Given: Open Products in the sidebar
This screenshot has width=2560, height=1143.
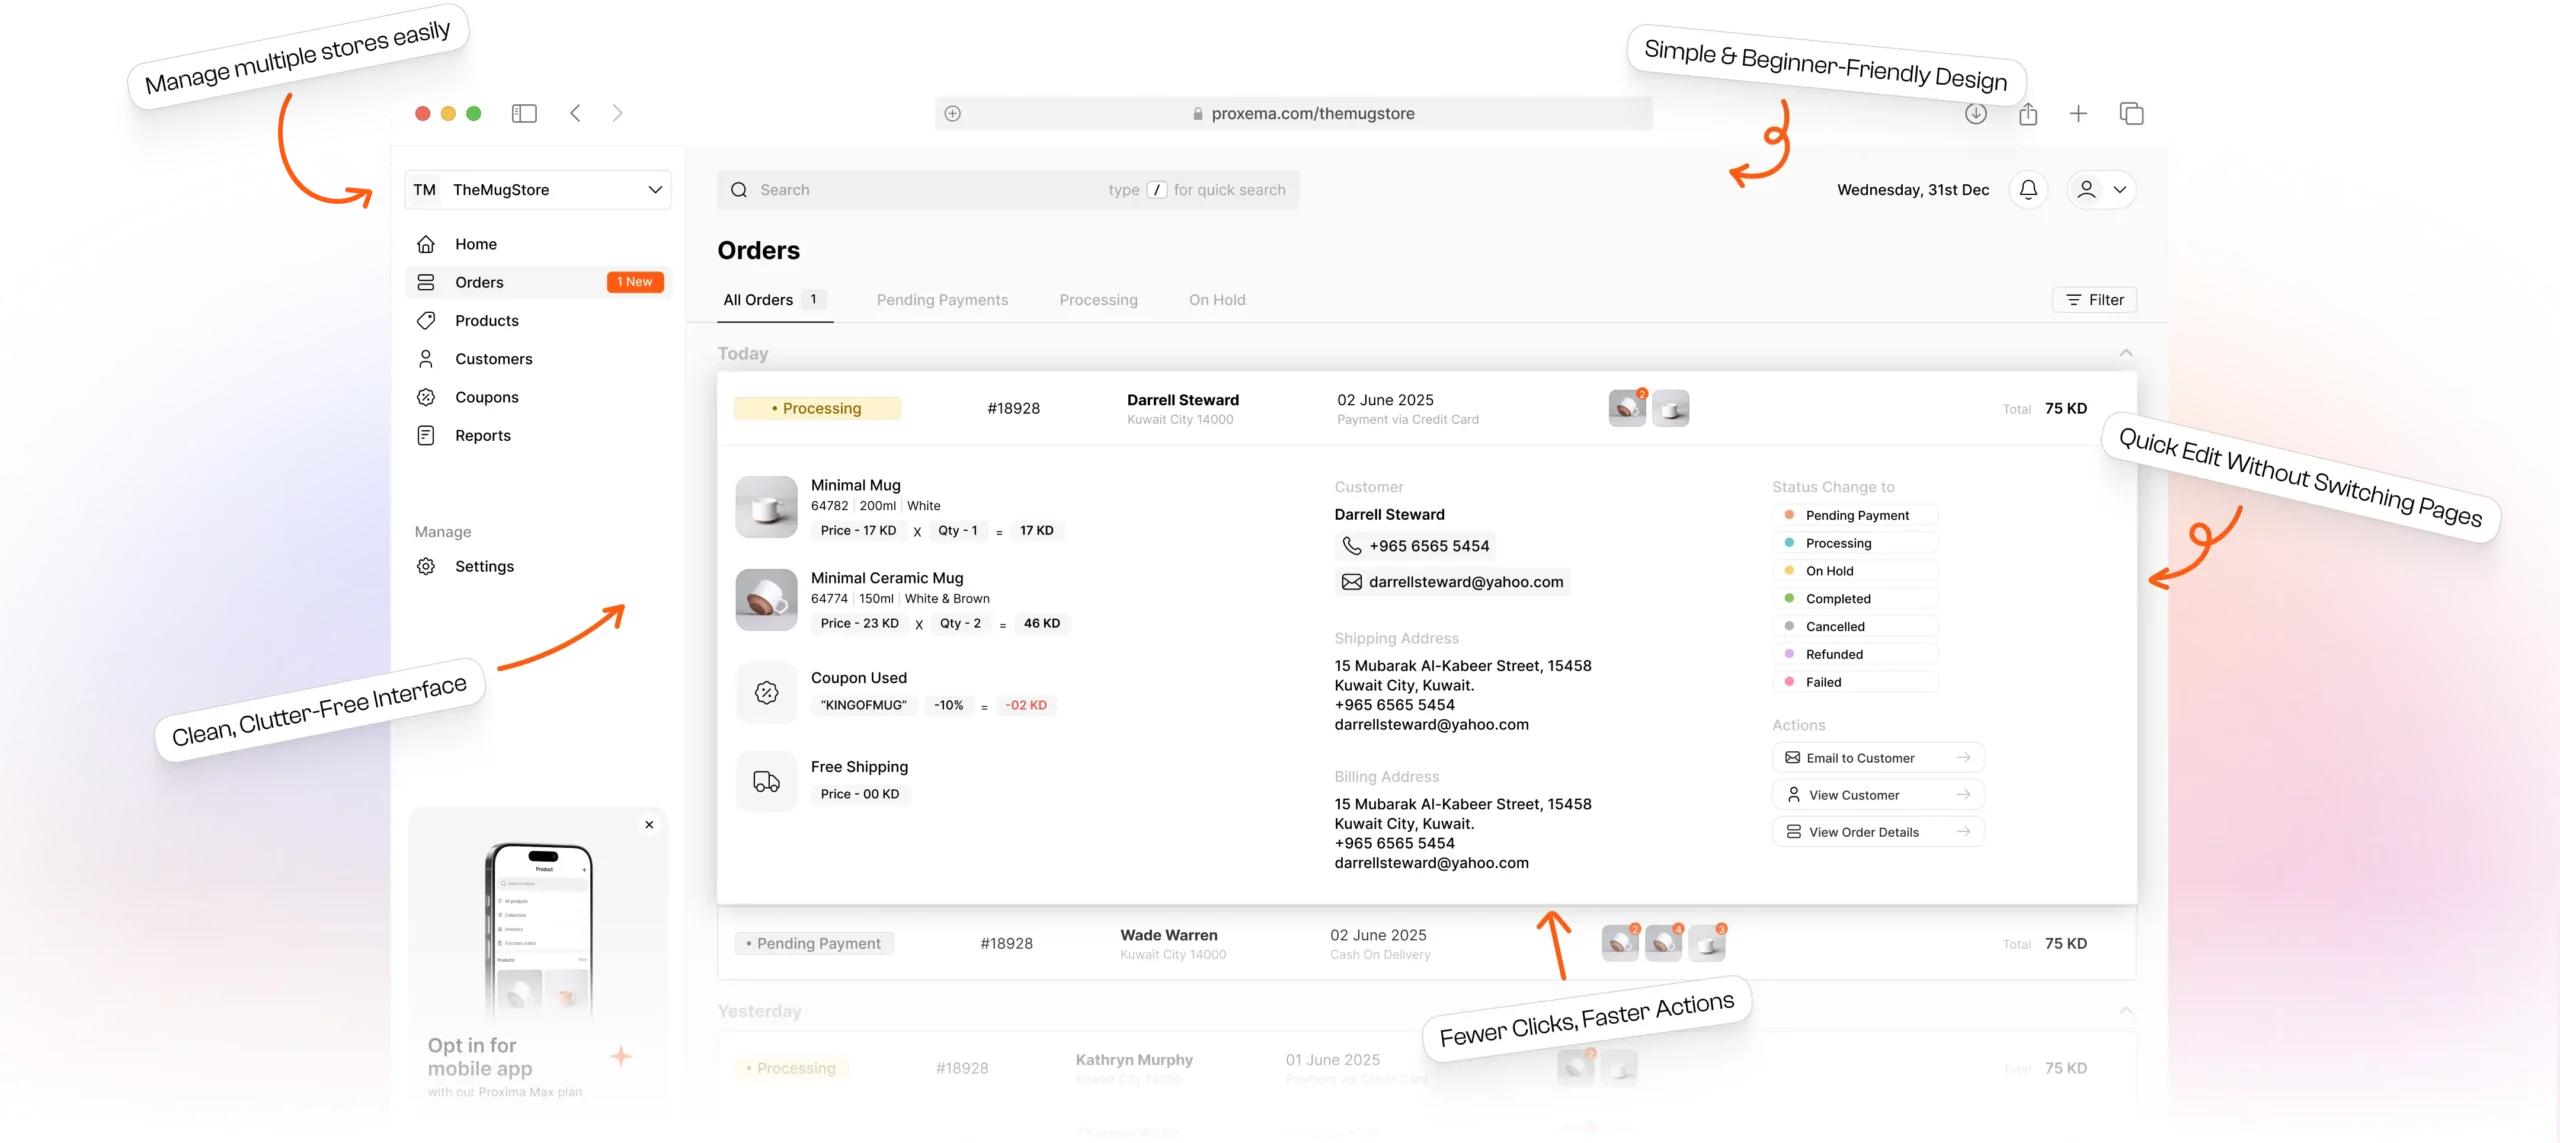Looking at the screenshot, I should click(x=538, y=321).
